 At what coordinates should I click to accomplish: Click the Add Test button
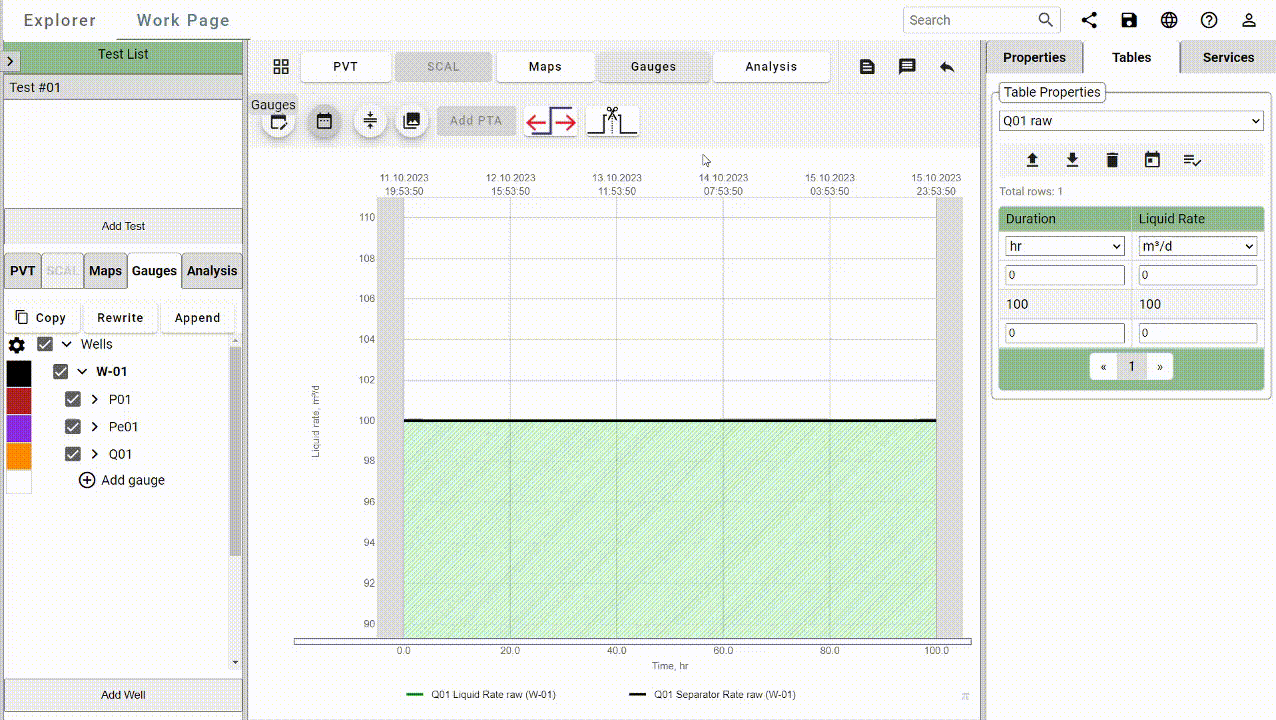click(x=123, y=226)
